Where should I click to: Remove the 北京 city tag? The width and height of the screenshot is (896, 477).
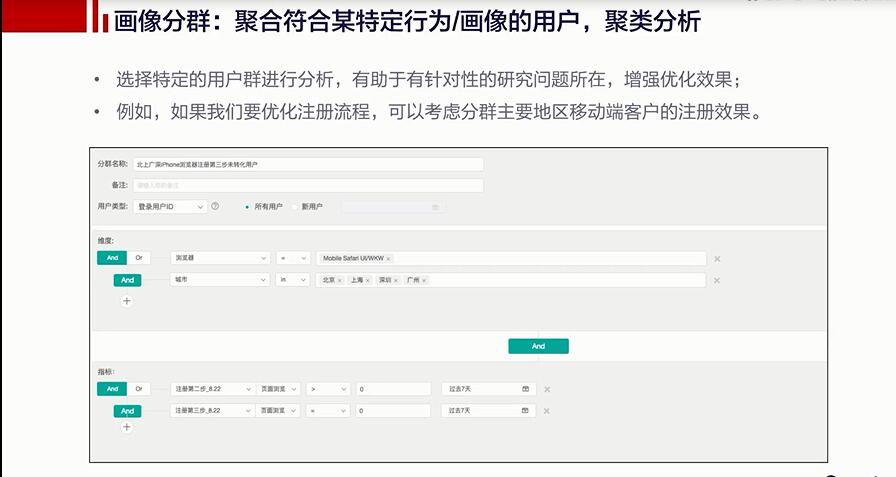(340, 281)
